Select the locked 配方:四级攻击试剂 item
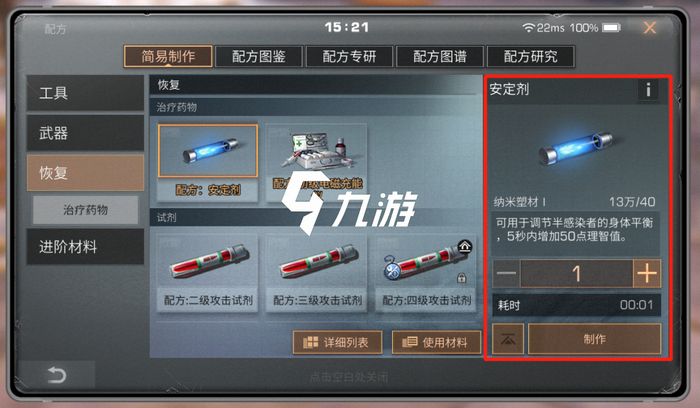The image size is (700, 408). click(x=426, y=273)
